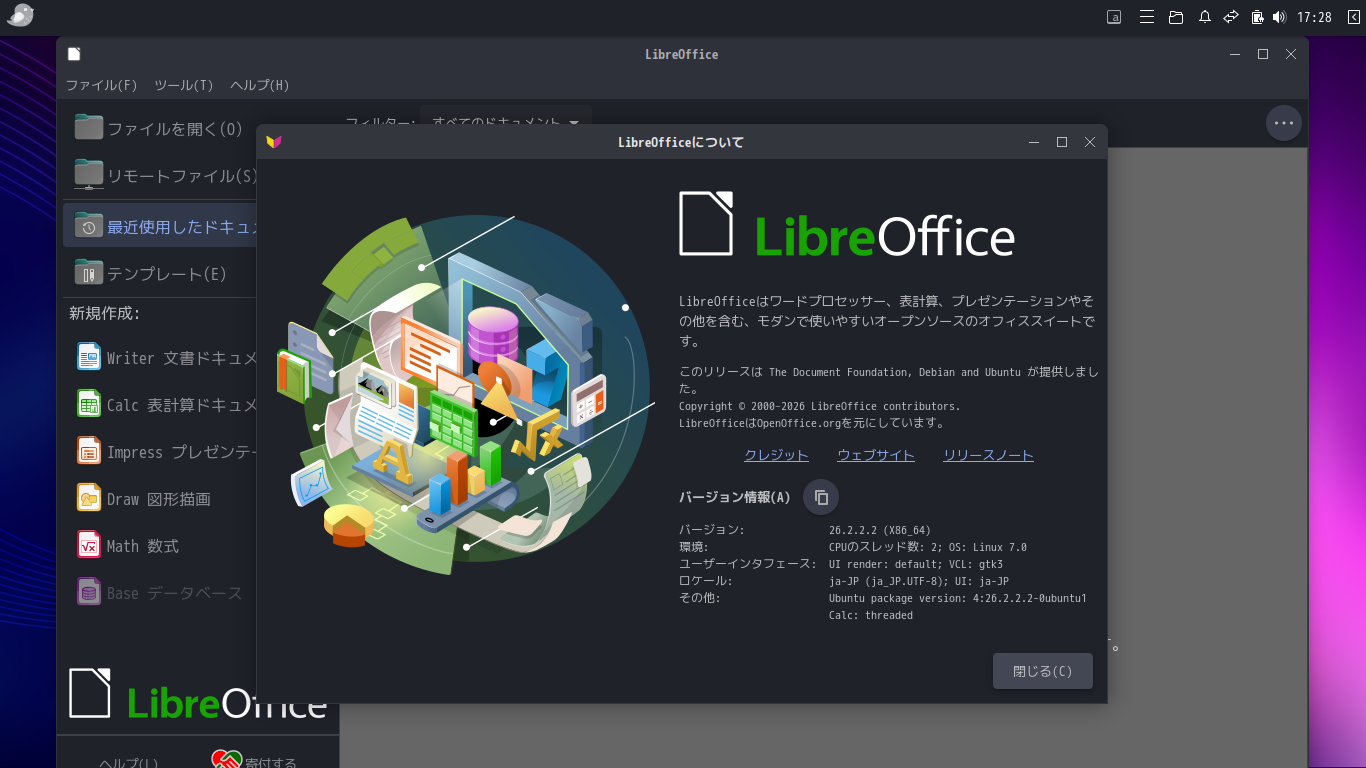
Task: Click the テンプレート(E) button
Action: (x=160, y=273)
